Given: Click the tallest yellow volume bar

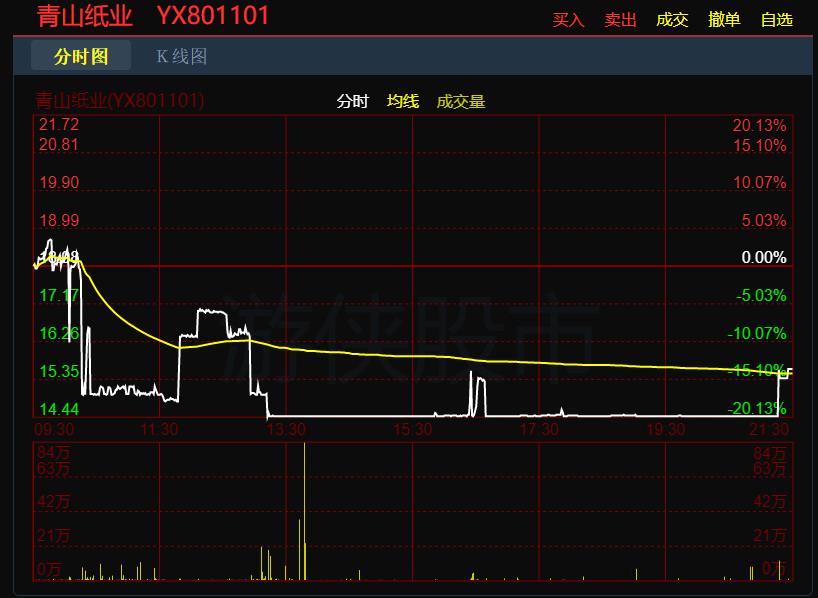Looking at the screenshot, I should 305,511.
